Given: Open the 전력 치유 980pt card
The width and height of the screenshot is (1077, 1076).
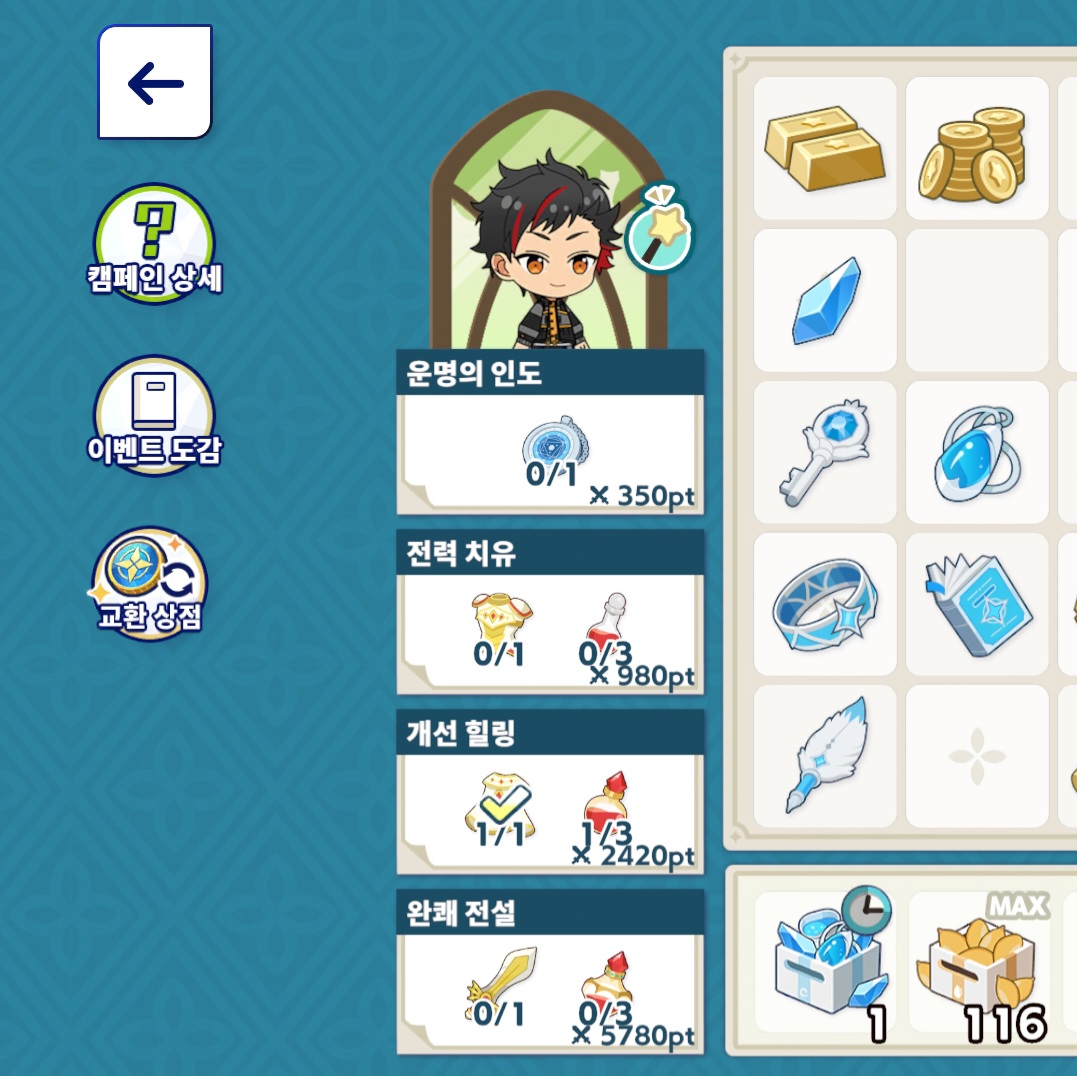Looking at the screenshot, I should (550, 612).
